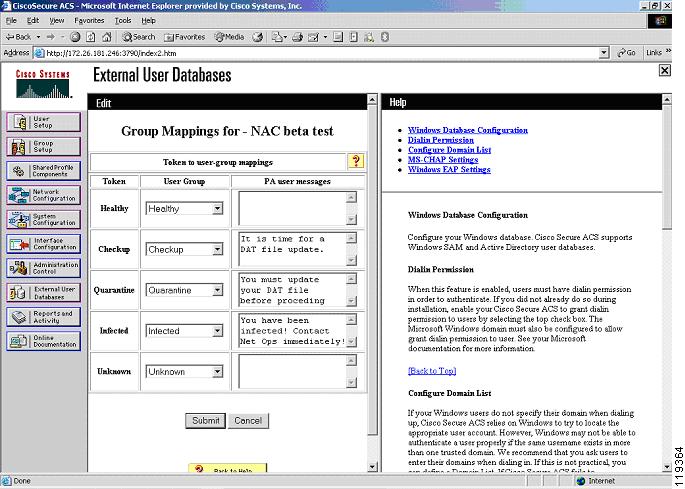Image resolution: width=685 pixels, height=489 pixels.
Task: Click the browser Back button
Action: pyautogui.click(x=18, y=37)
